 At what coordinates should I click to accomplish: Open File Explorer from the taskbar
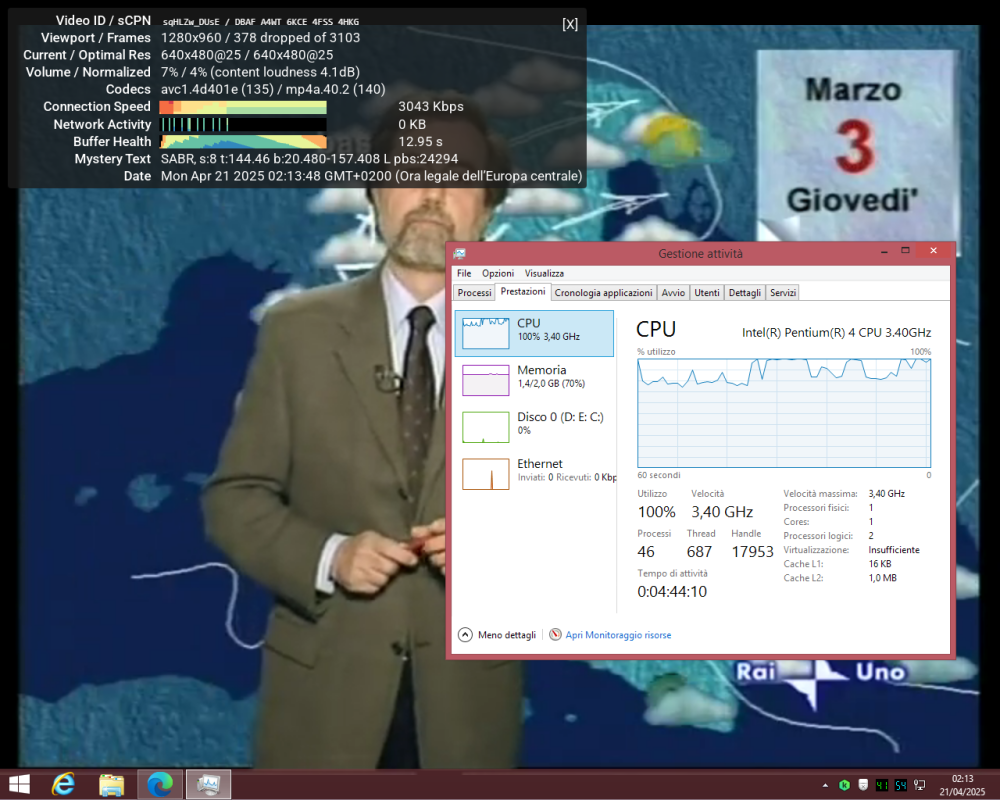[111, 784]
